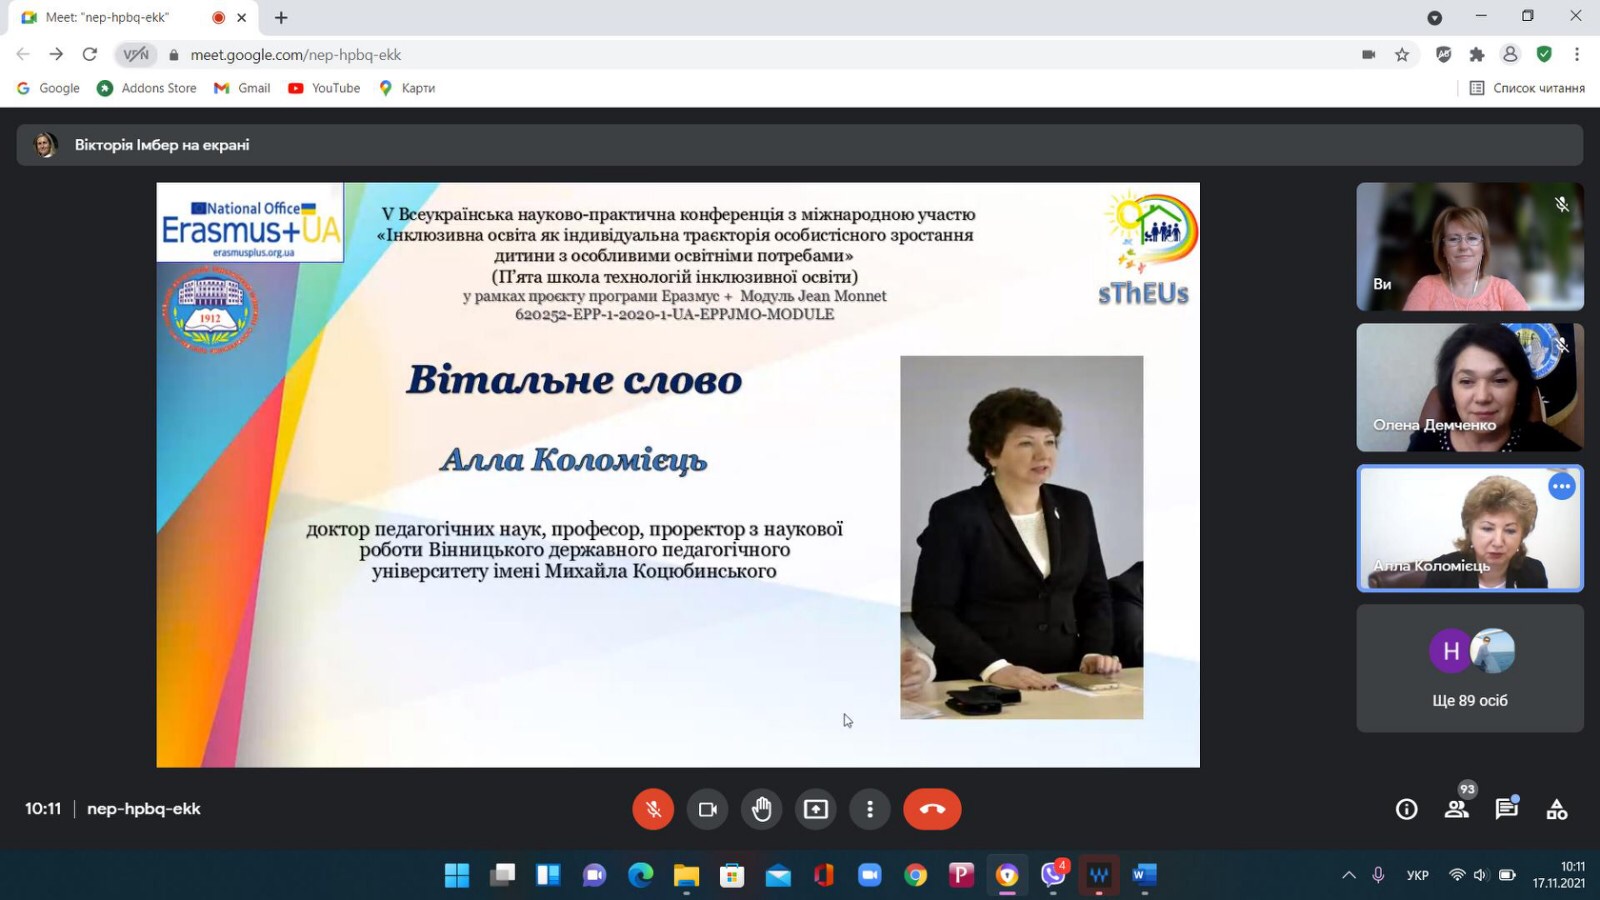Toggle the camera icon in the address bar
The image size is (1600, 900).
point(1368,55)
